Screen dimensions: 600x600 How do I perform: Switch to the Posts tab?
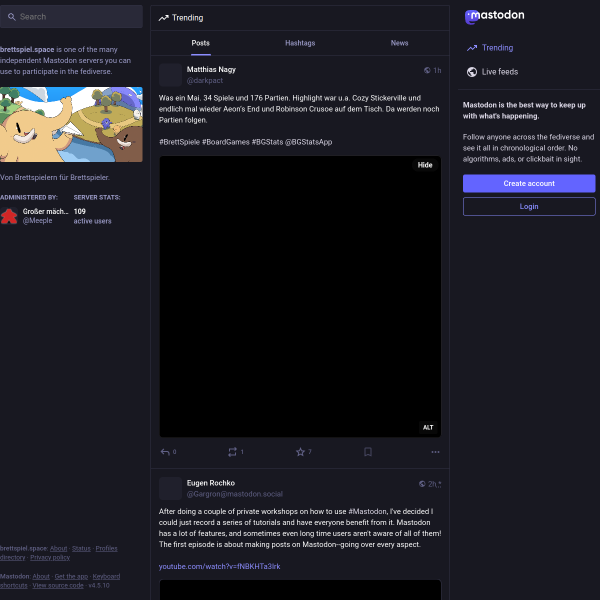tap(201, 43)
